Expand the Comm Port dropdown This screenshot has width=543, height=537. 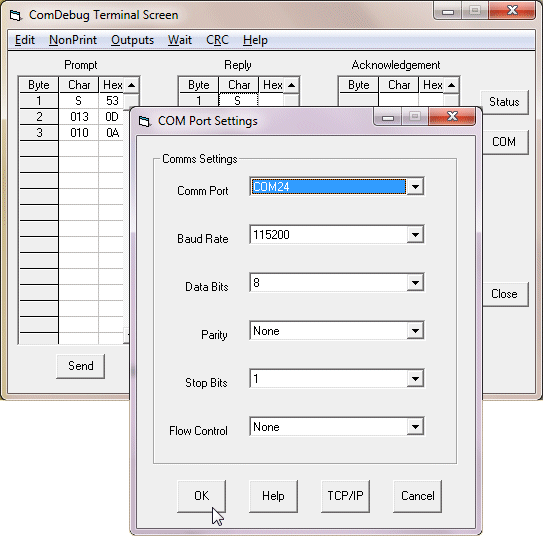pos(415,187)
